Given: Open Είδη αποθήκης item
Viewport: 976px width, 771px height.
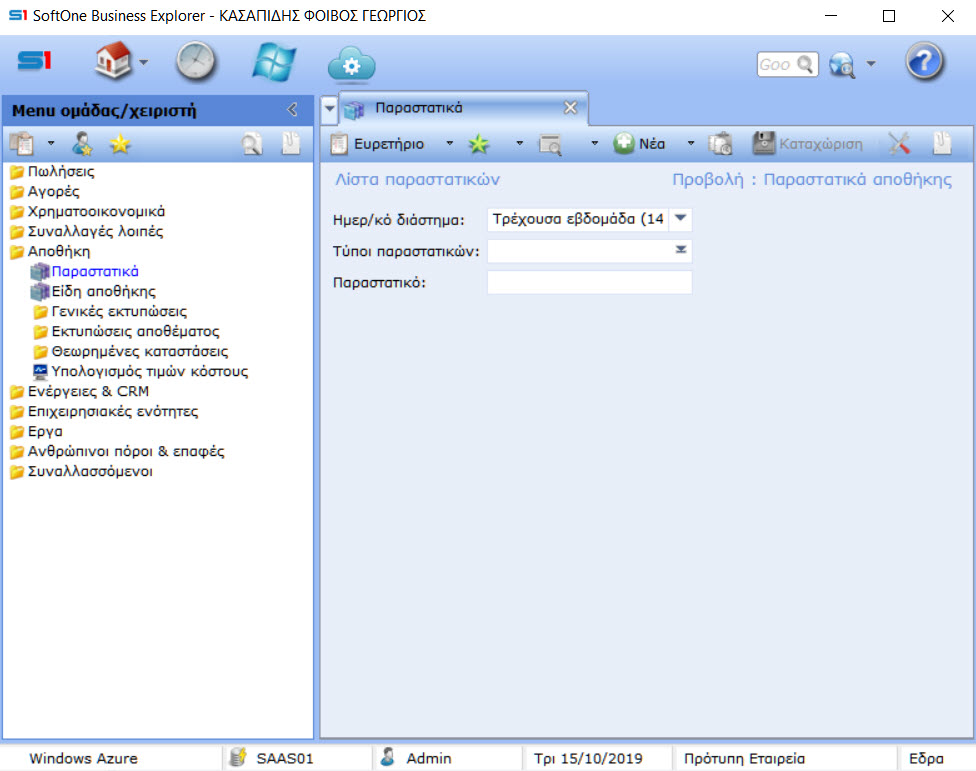Looking at the screenshot, I should pyautogui.click(x=94, y=291).
